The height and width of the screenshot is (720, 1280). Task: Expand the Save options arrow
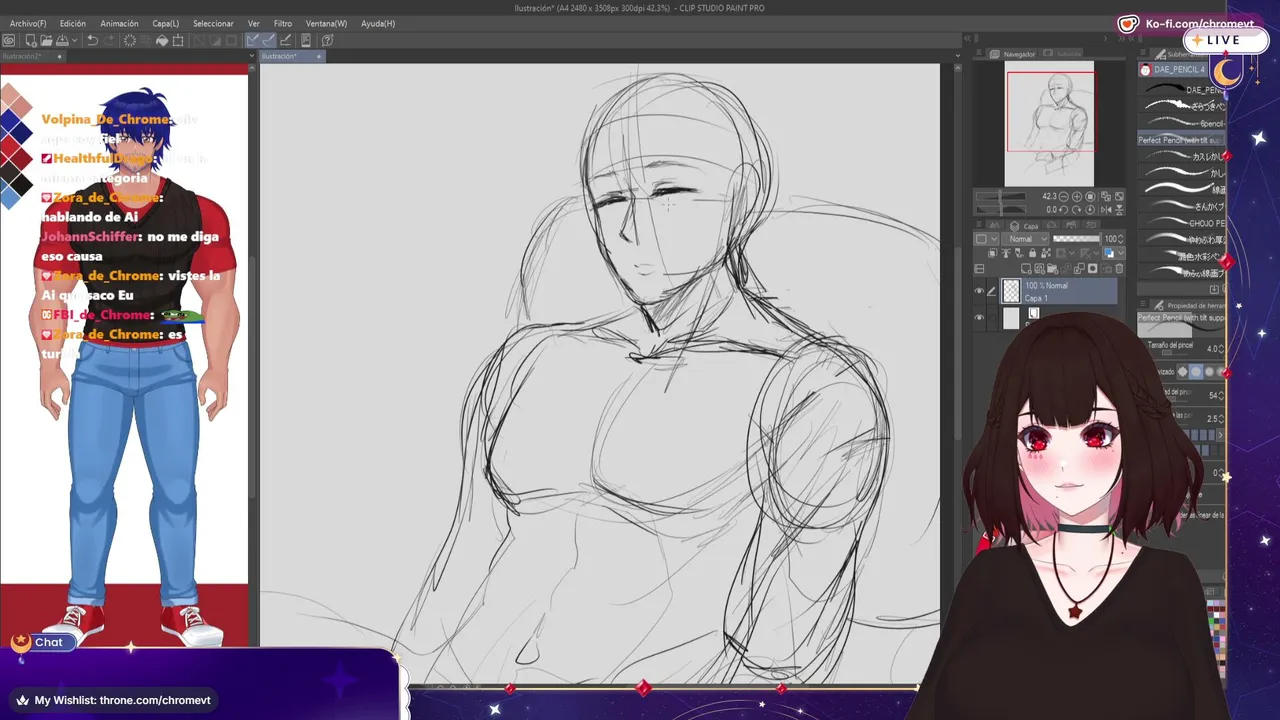pos(75,41)
